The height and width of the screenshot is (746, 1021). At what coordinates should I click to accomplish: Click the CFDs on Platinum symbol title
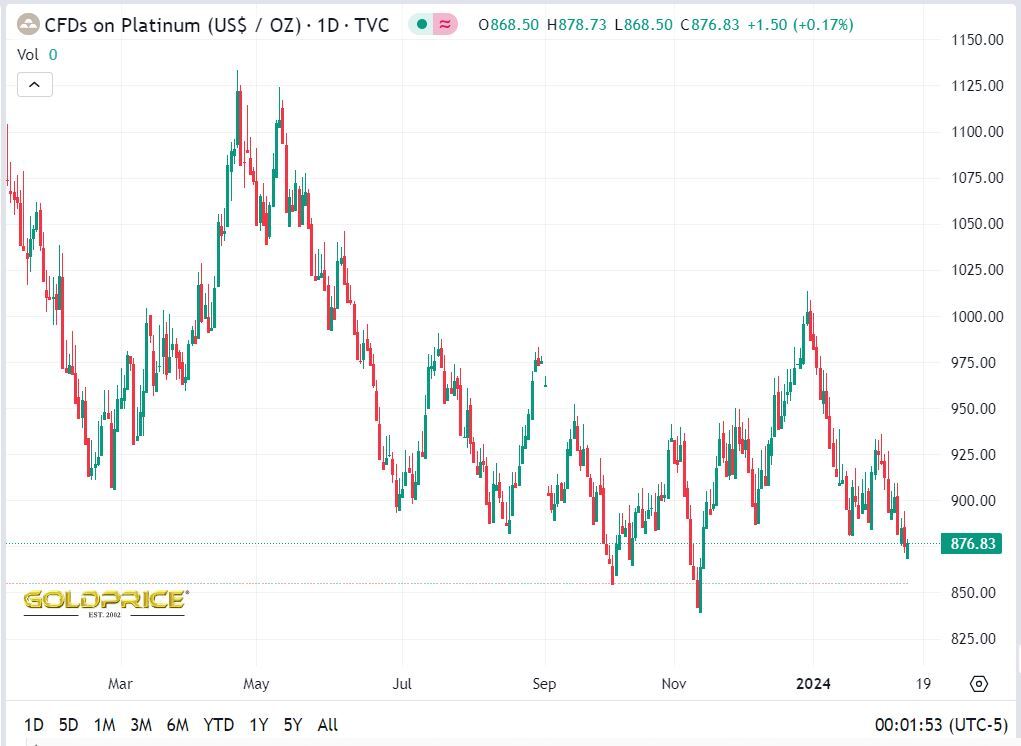coord(217,25)
